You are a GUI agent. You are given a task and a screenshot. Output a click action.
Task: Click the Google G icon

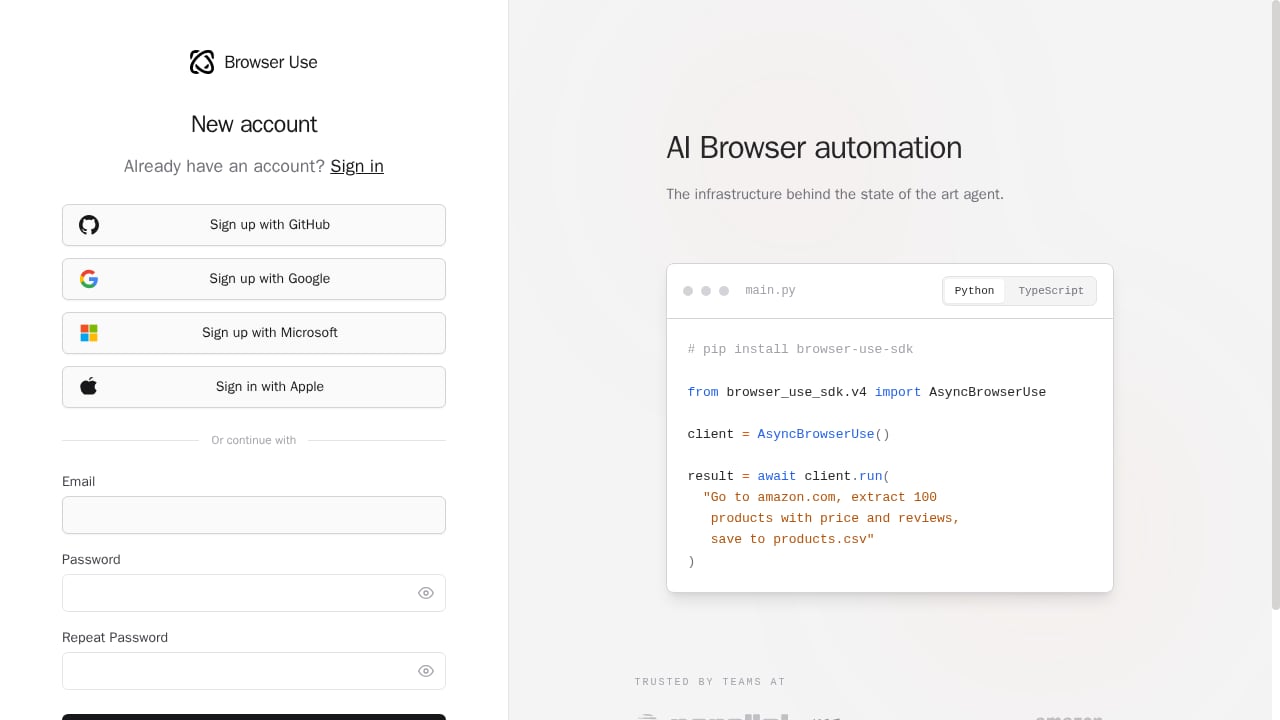(x=89, y=279)
